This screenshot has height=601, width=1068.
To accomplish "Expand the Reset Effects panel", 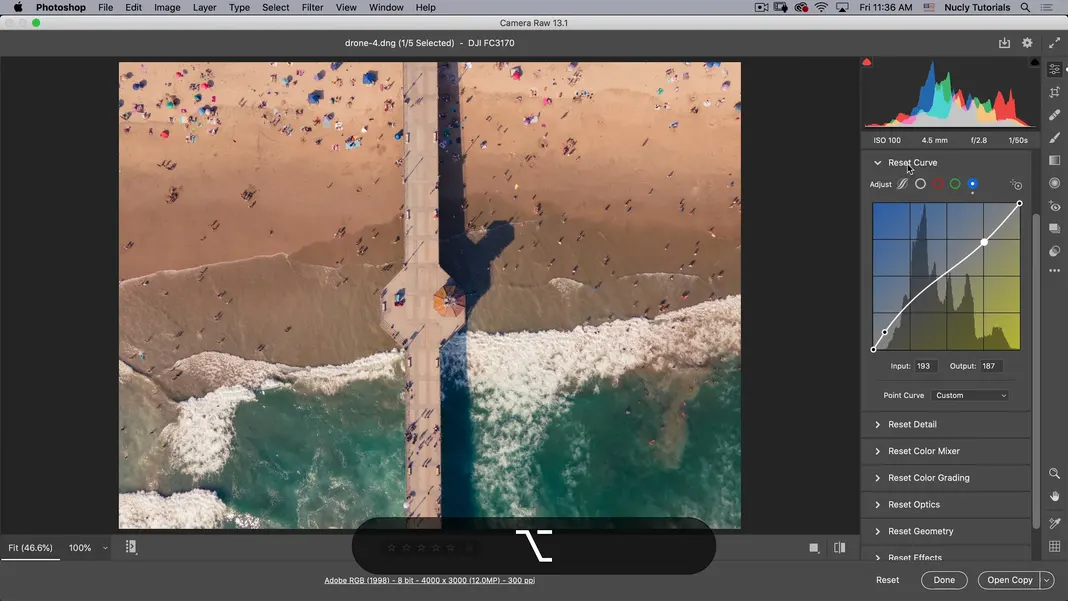I will click(877, 557).
